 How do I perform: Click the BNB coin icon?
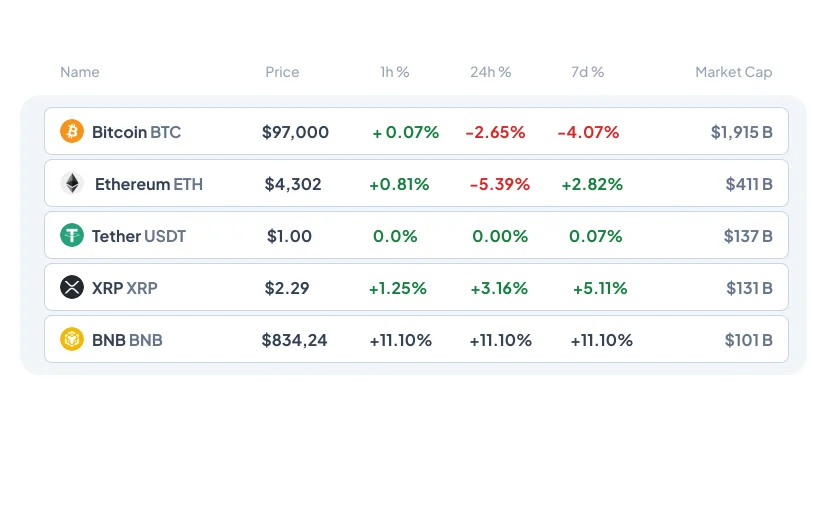(72, 340)
